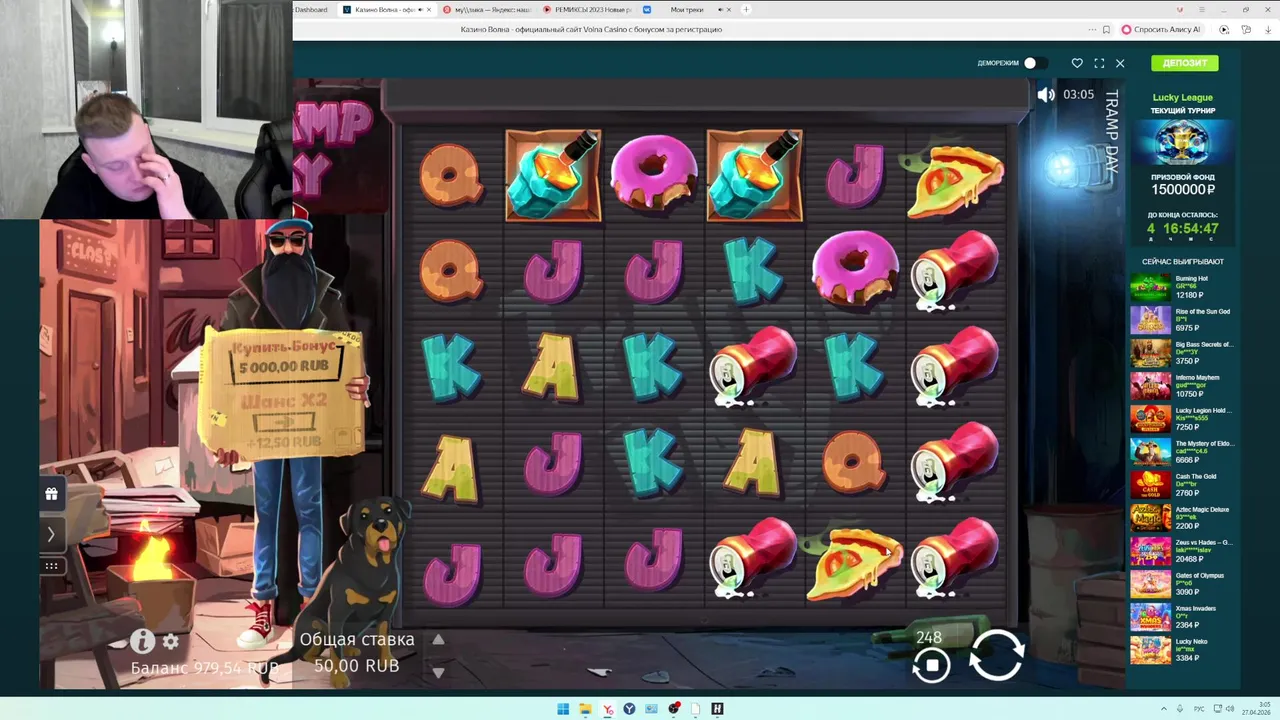Open game info with the i icon

click(x=142, y=641)
